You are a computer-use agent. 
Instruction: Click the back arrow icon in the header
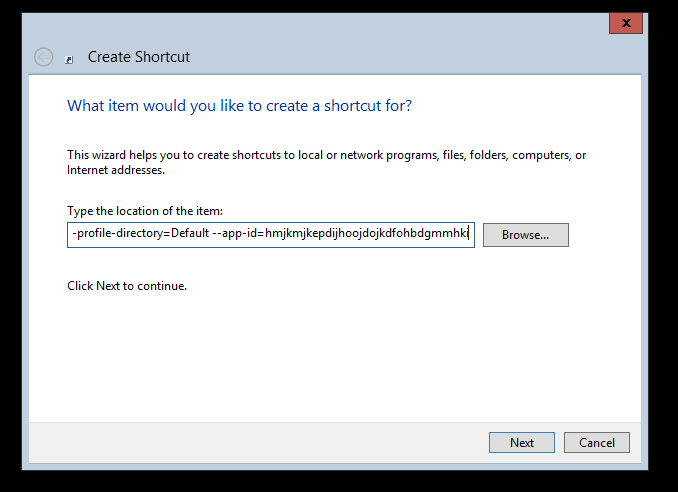(44, 57)
